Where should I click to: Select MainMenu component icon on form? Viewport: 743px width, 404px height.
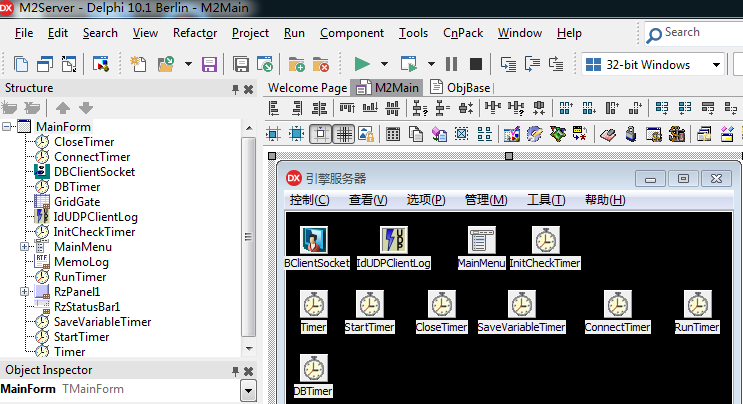(481, 240)
